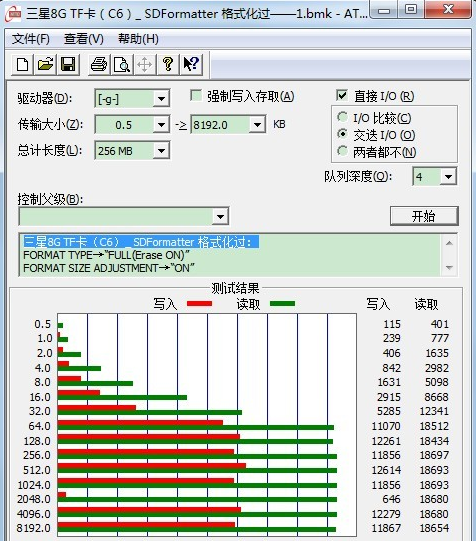The height and width of the screenshot is (541, 476).
Task: Open a benchmark file via folder icon
Action: 45,64
